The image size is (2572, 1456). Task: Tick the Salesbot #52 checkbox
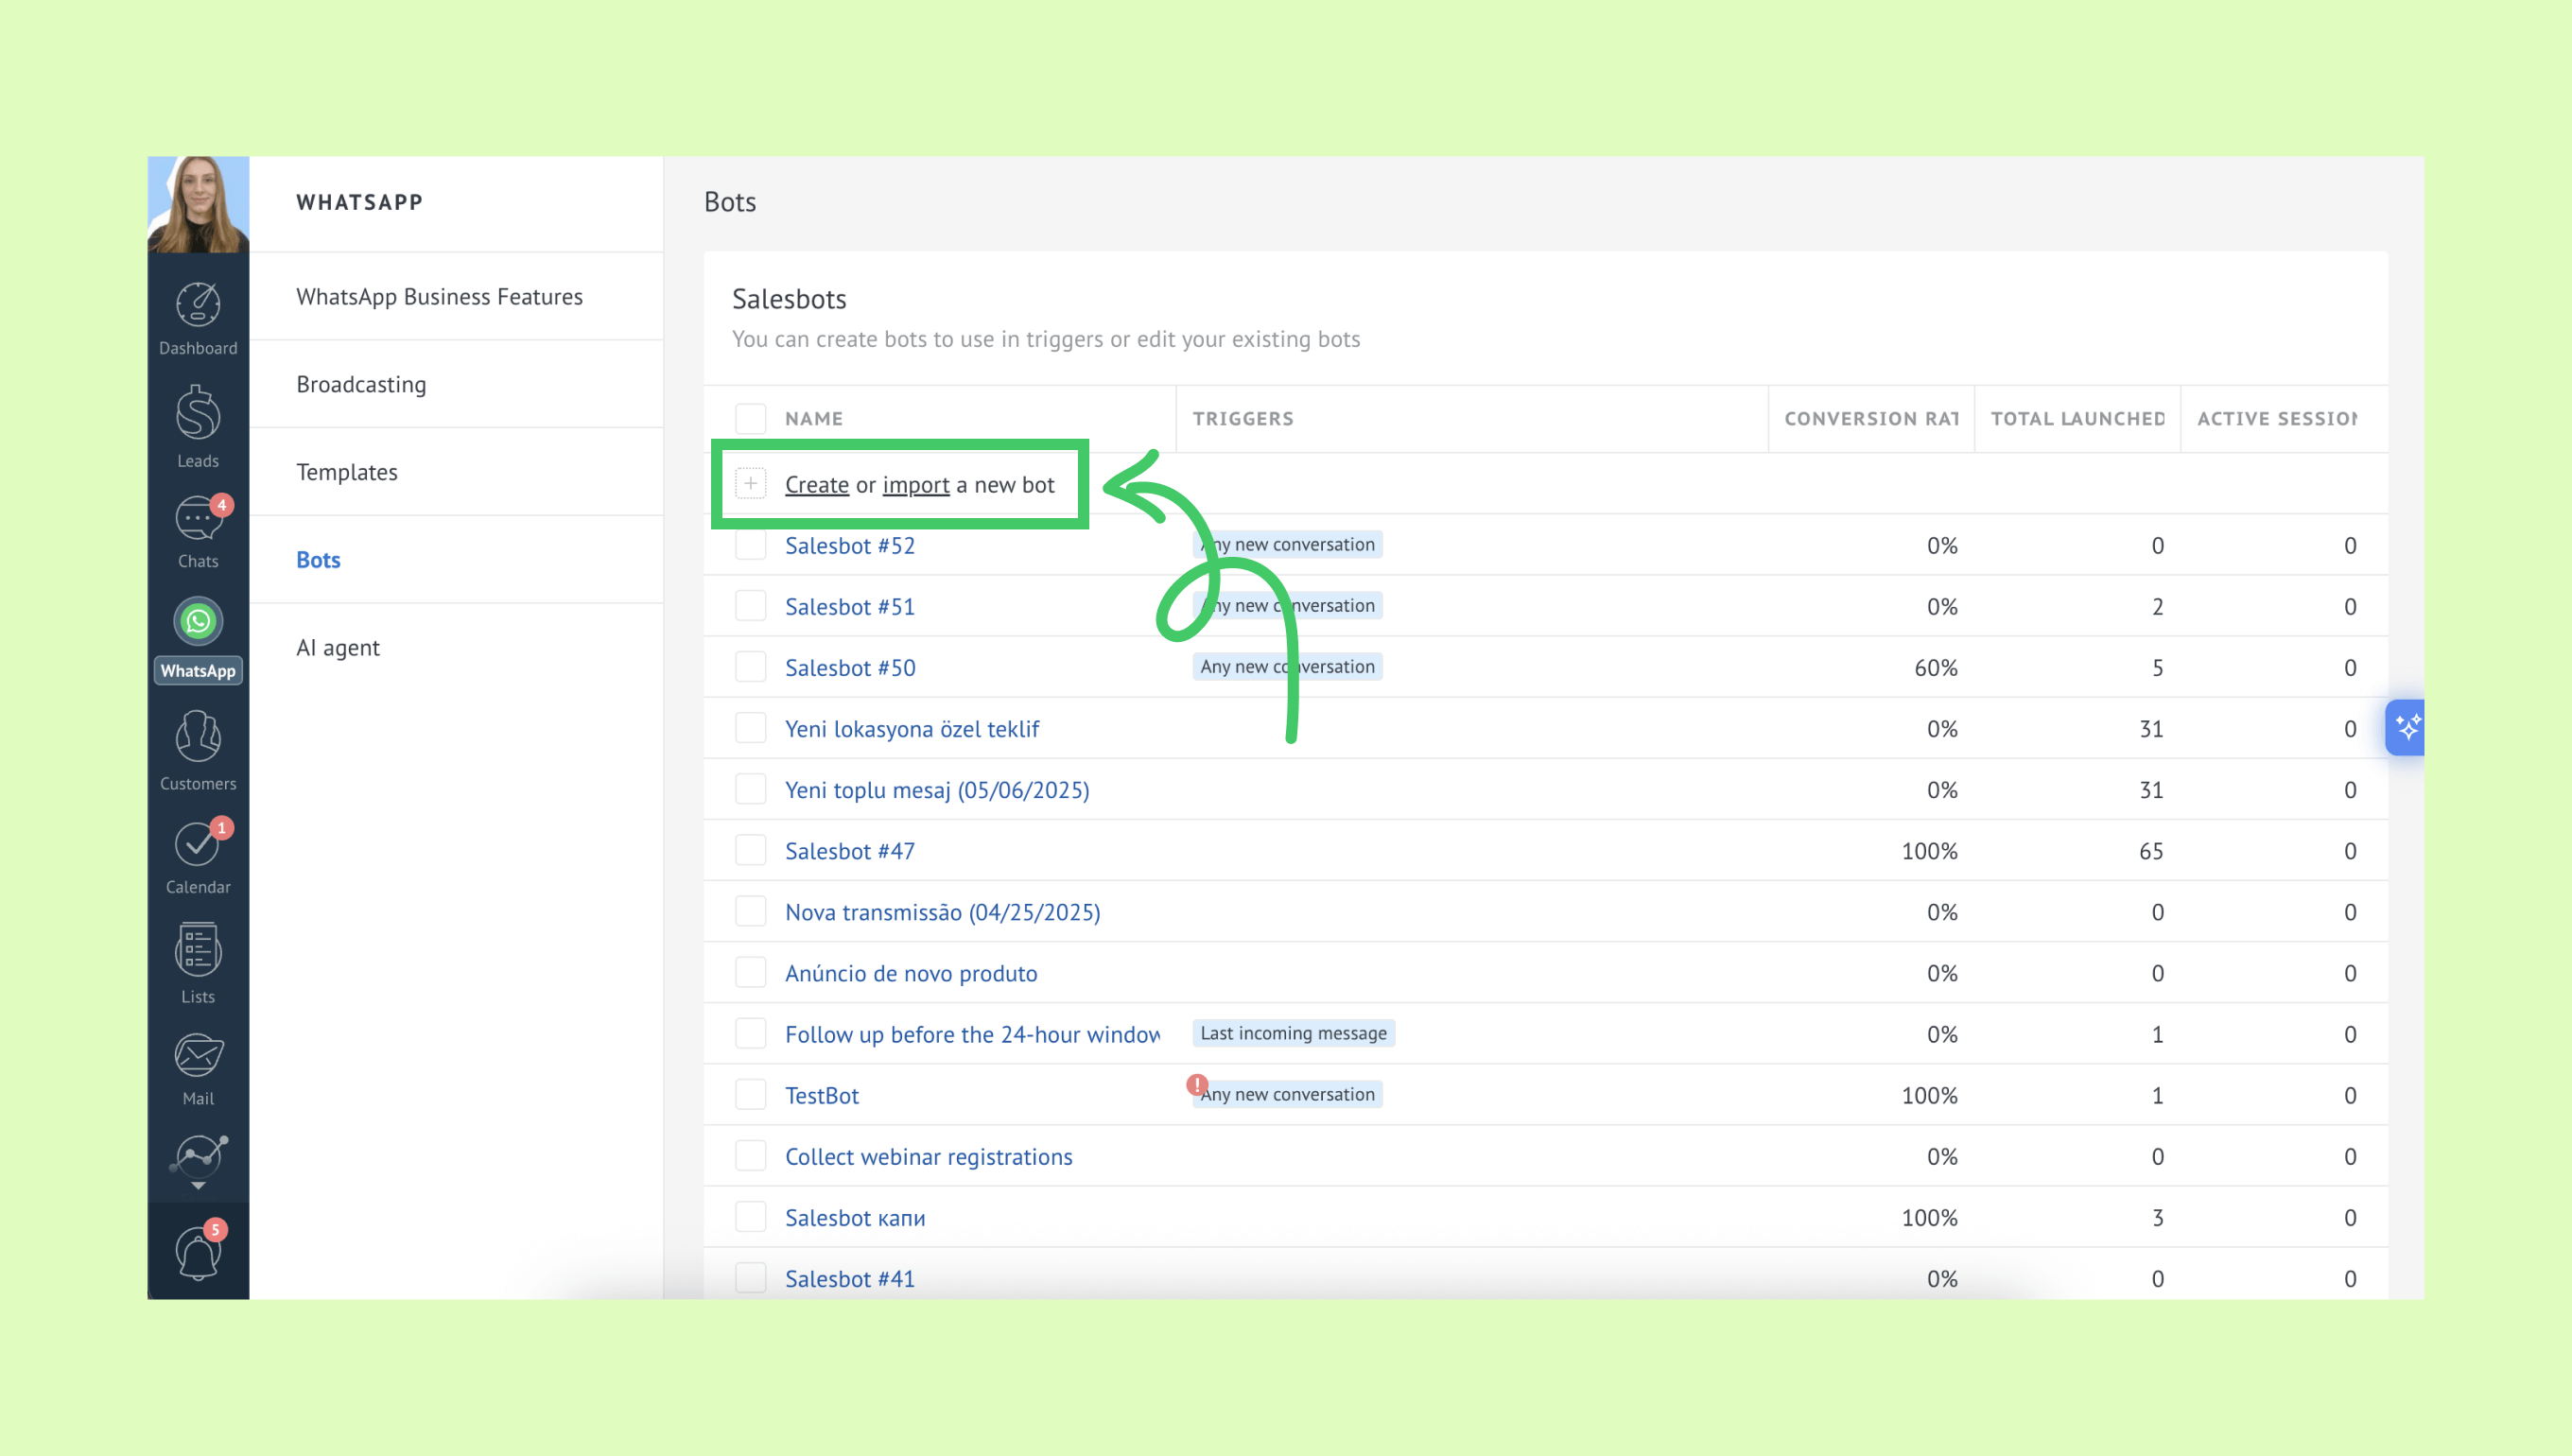tap(750, 545)
